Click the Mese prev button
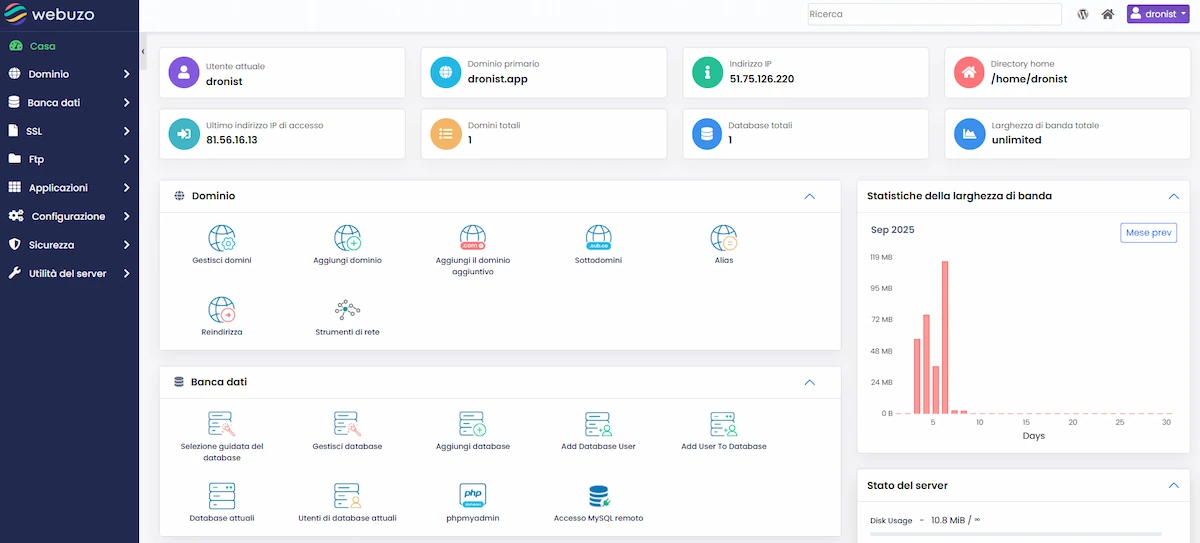Screen dimensions: 1200x543 coord(1148,232)
